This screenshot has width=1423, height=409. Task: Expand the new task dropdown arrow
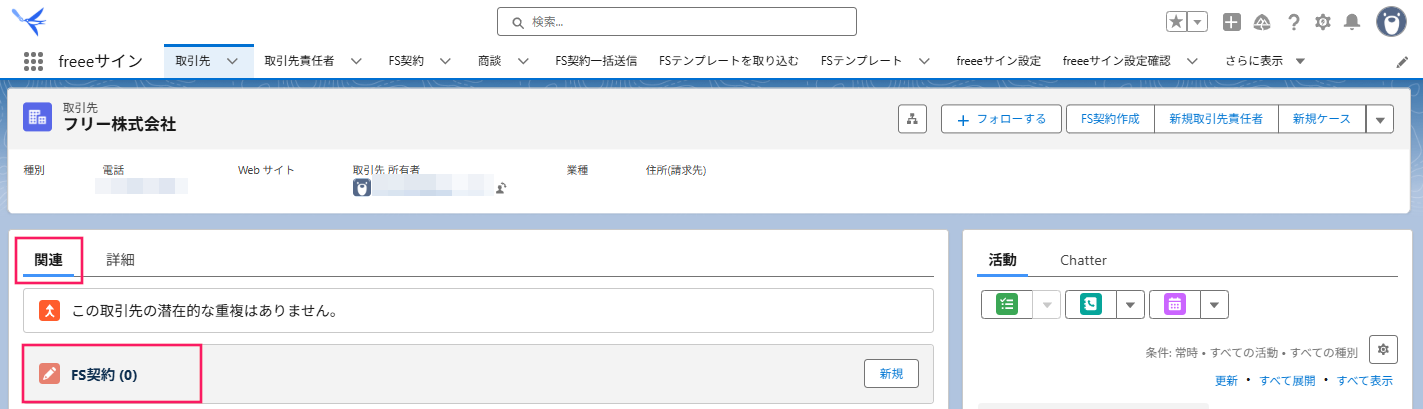(x=1046, y=305)
